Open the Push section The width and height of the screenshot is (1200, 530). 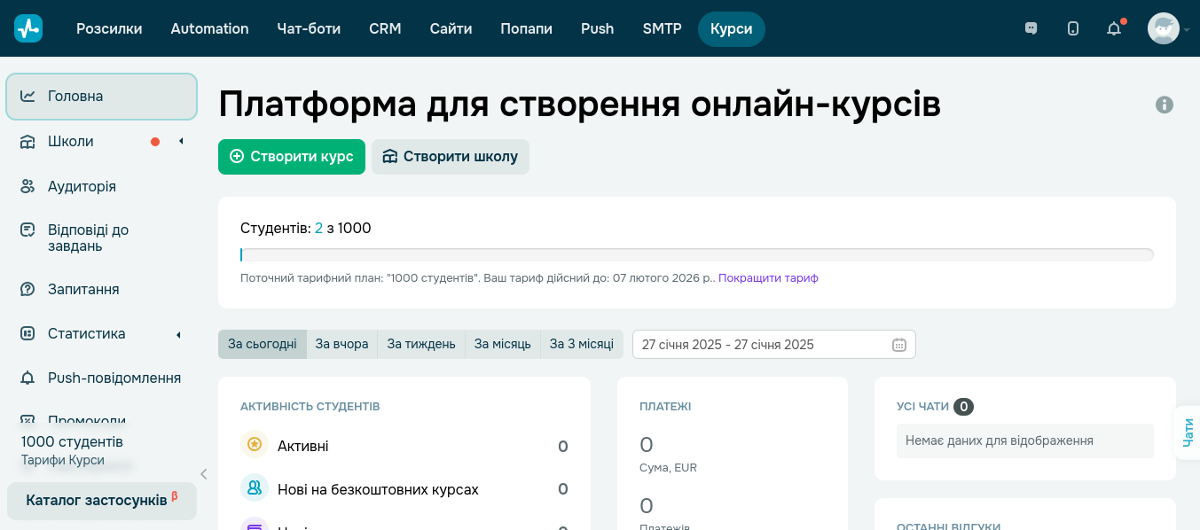(x=598, y=29)
